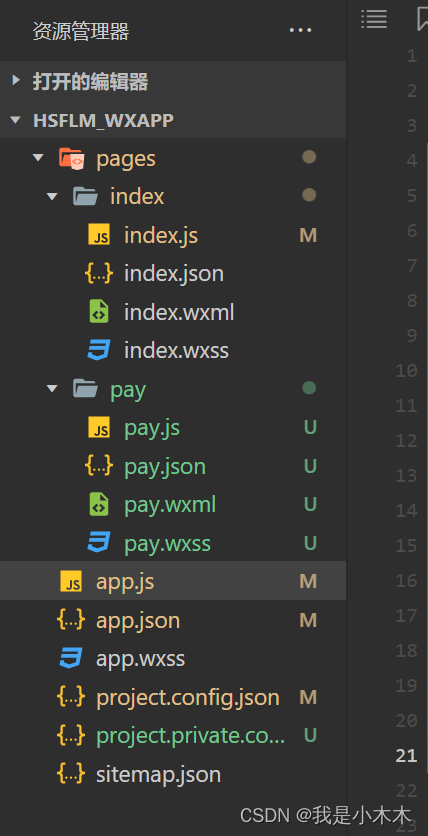The height and width of the screenshot is (836, 428).
Task: Collapse the HSFLM_WXAPP project root
Action: [15, 120]
